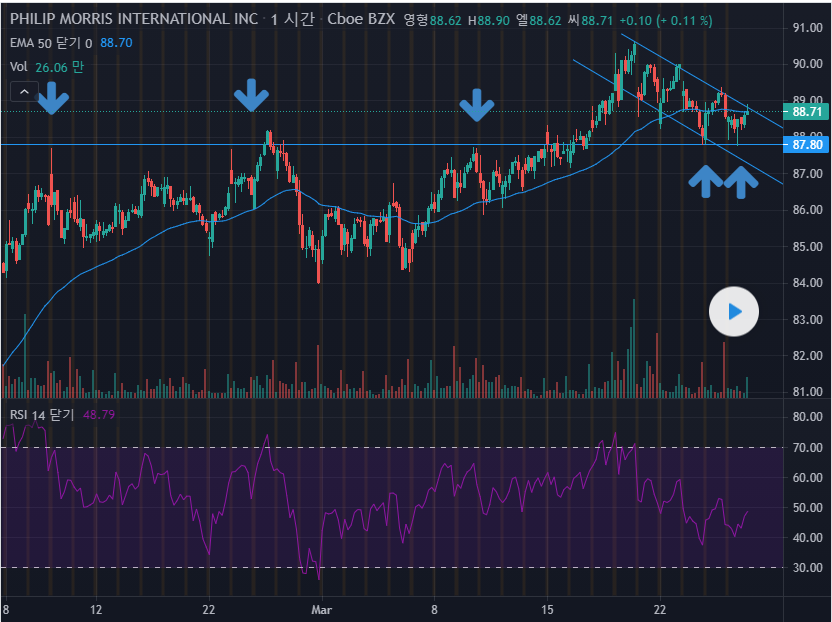The image size is (832, 622).
Task: Click the Philip Morris International Inc symbol title
Action: coord(133,20)
